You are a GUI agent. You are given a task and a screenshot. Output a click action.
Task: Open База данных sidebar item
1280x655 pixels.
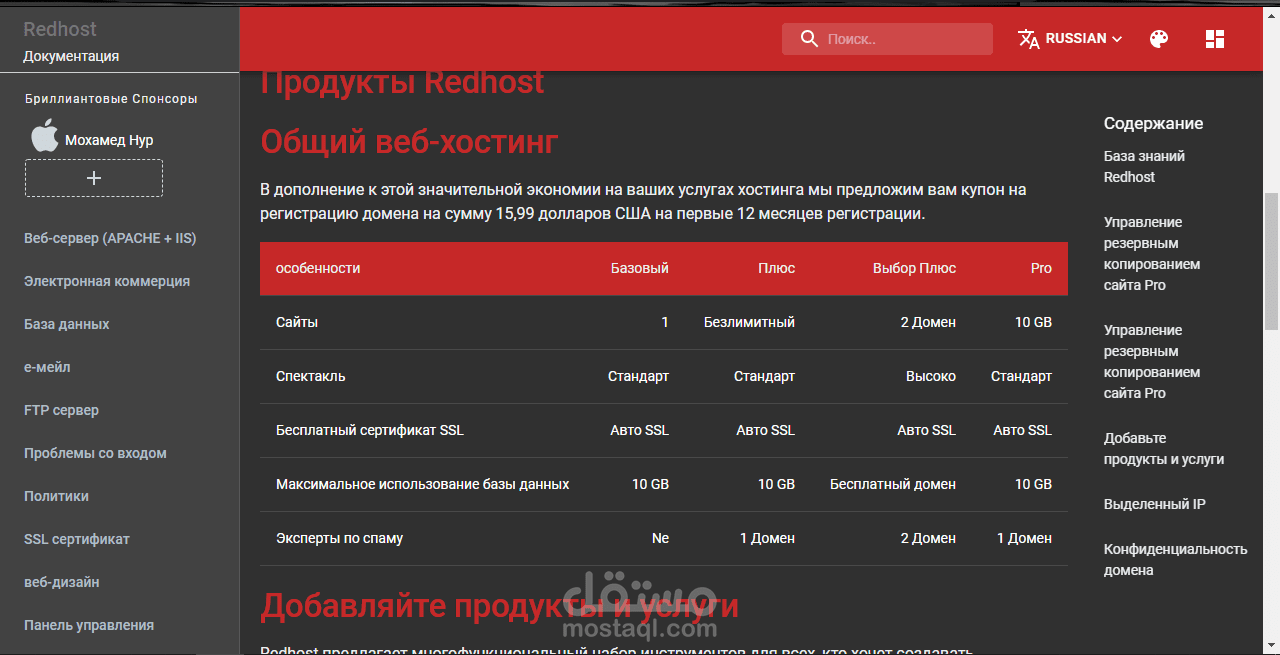coord(67,324)
